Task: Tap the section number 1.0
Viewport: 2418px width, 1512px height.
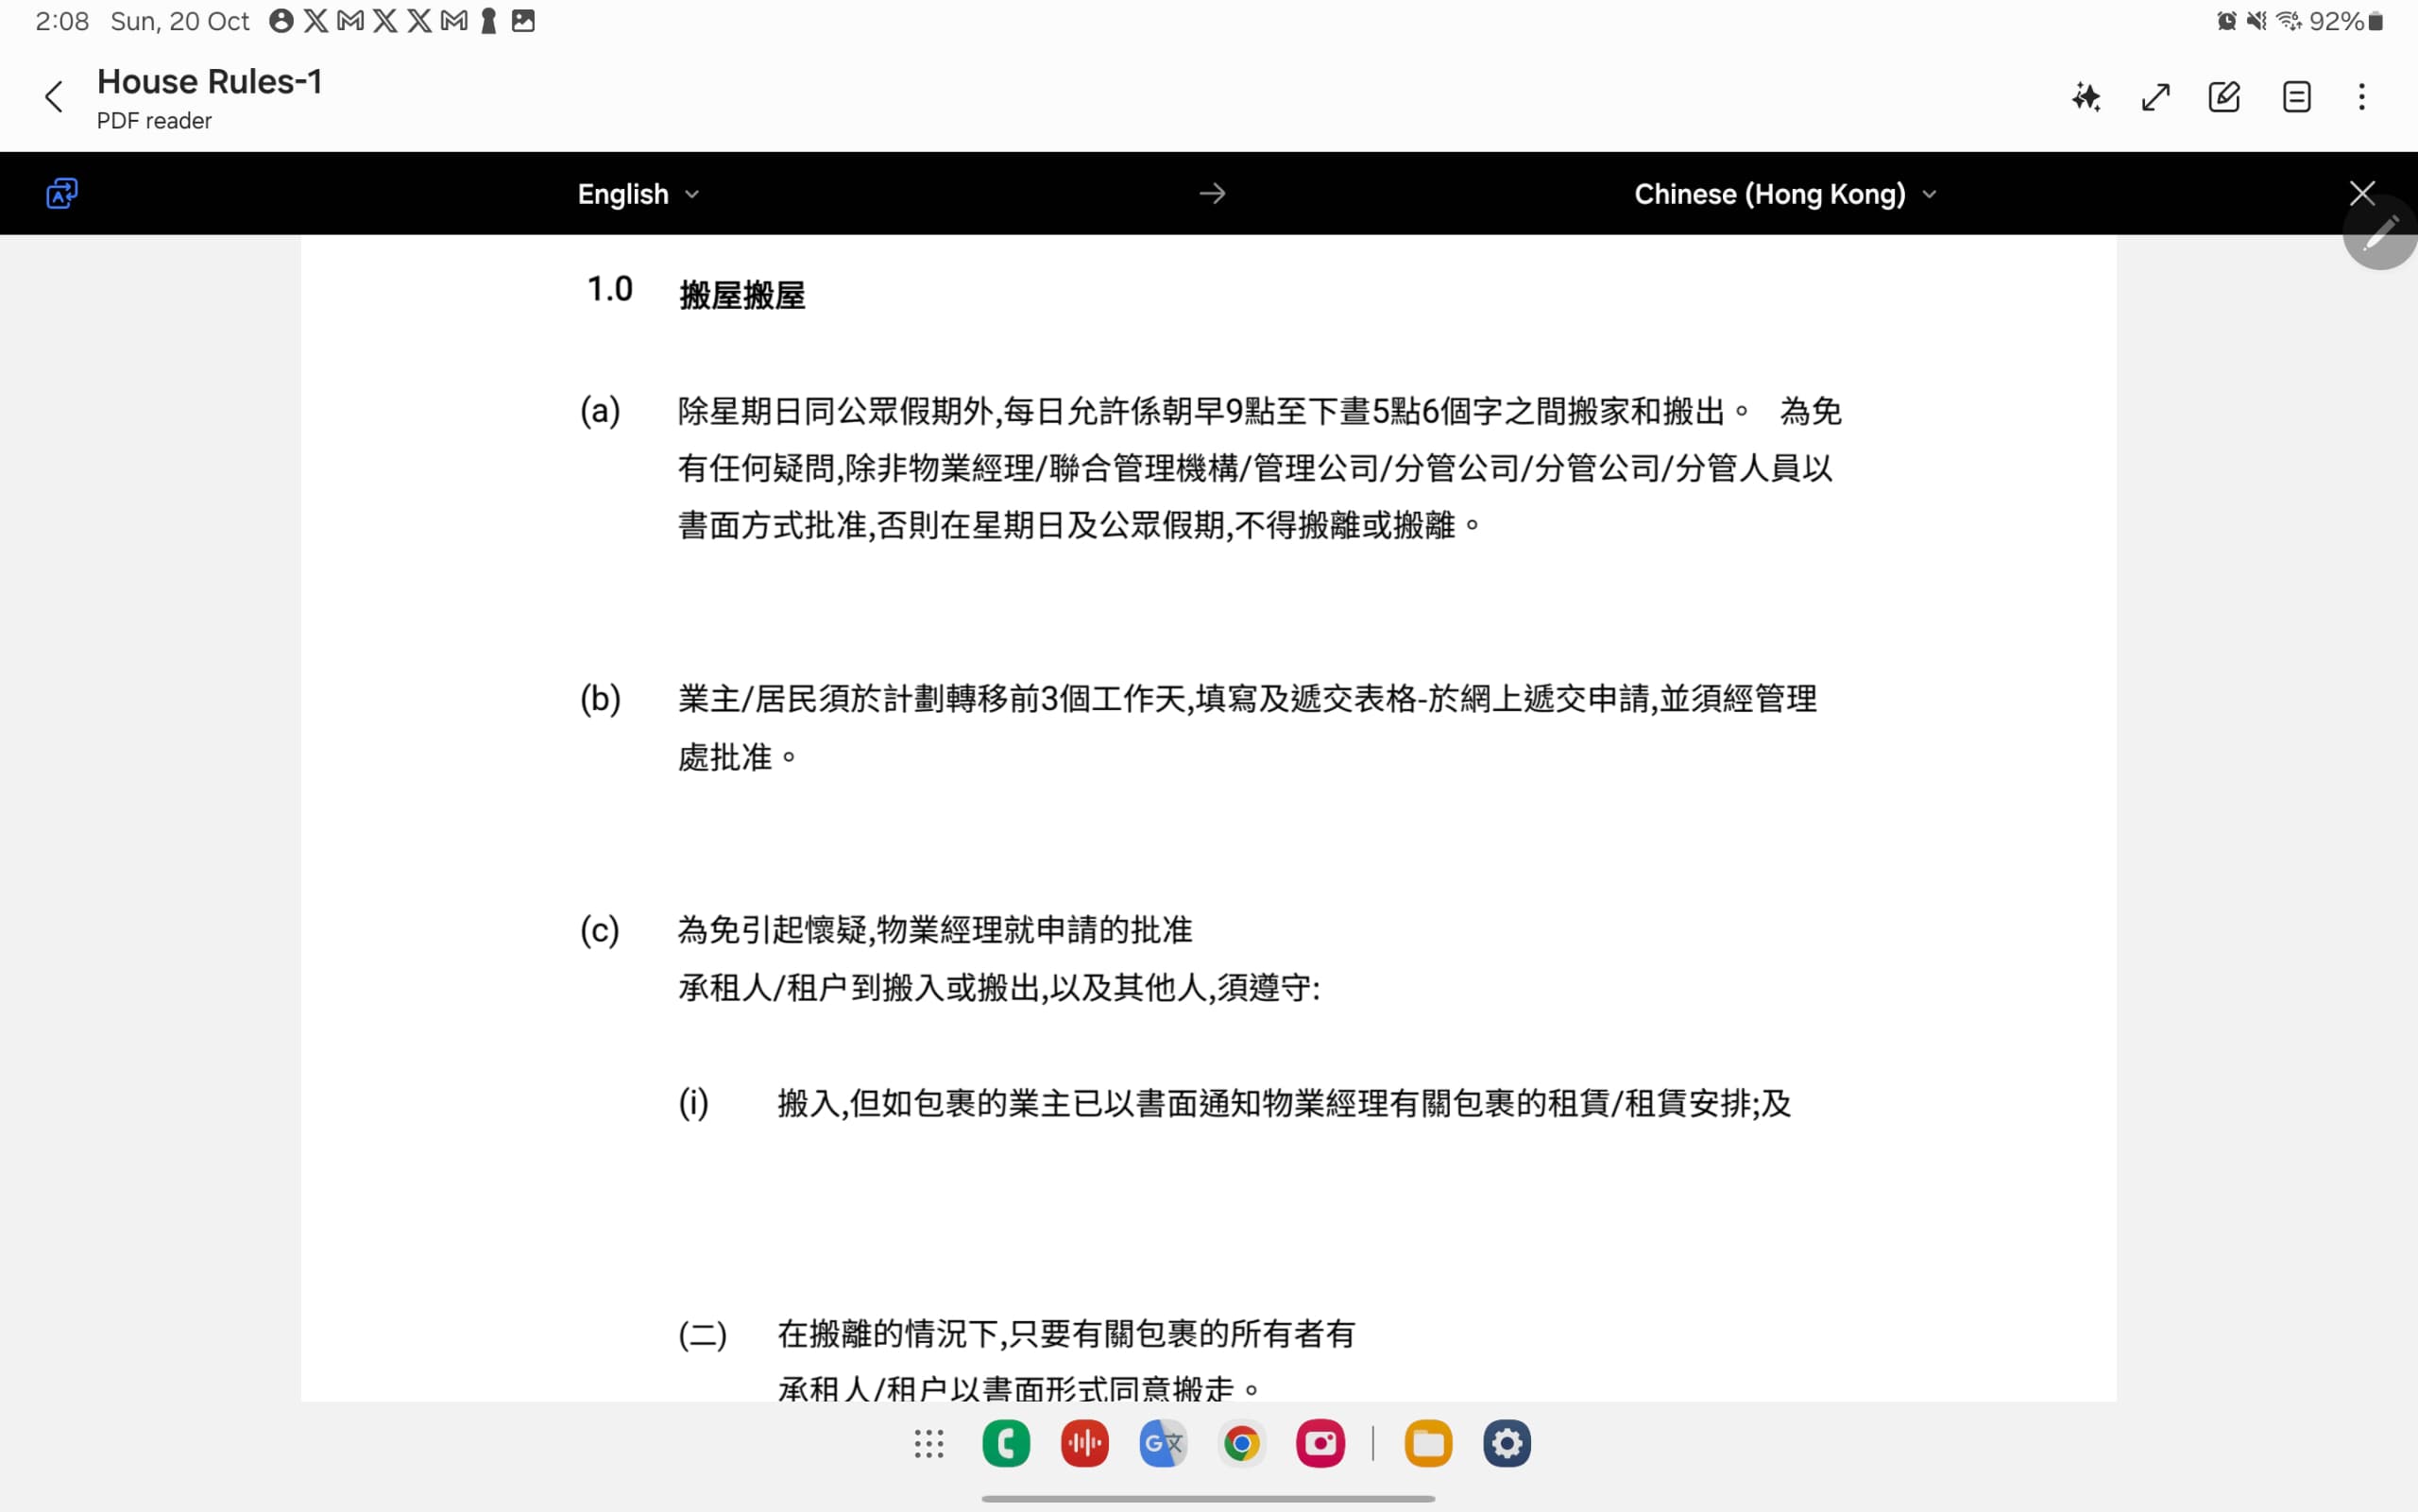Action: (x=609, y=289)
